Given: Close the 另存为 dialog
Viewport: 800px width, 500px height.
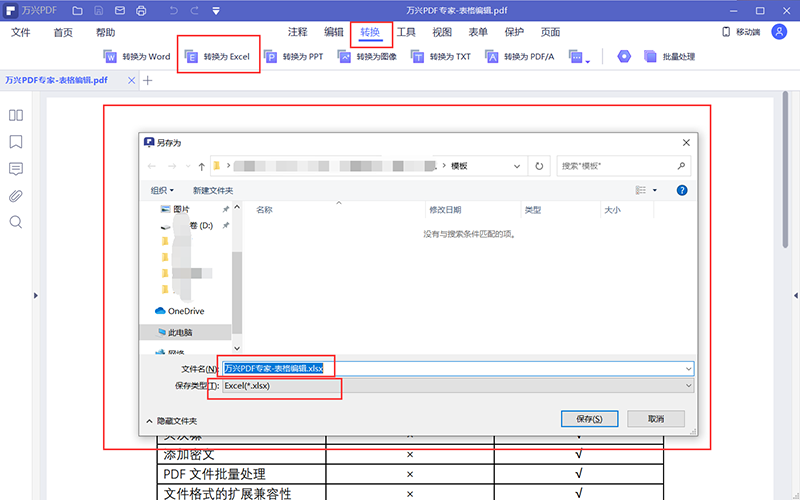Looking at the screenshot, I should (x=686, y=143).
